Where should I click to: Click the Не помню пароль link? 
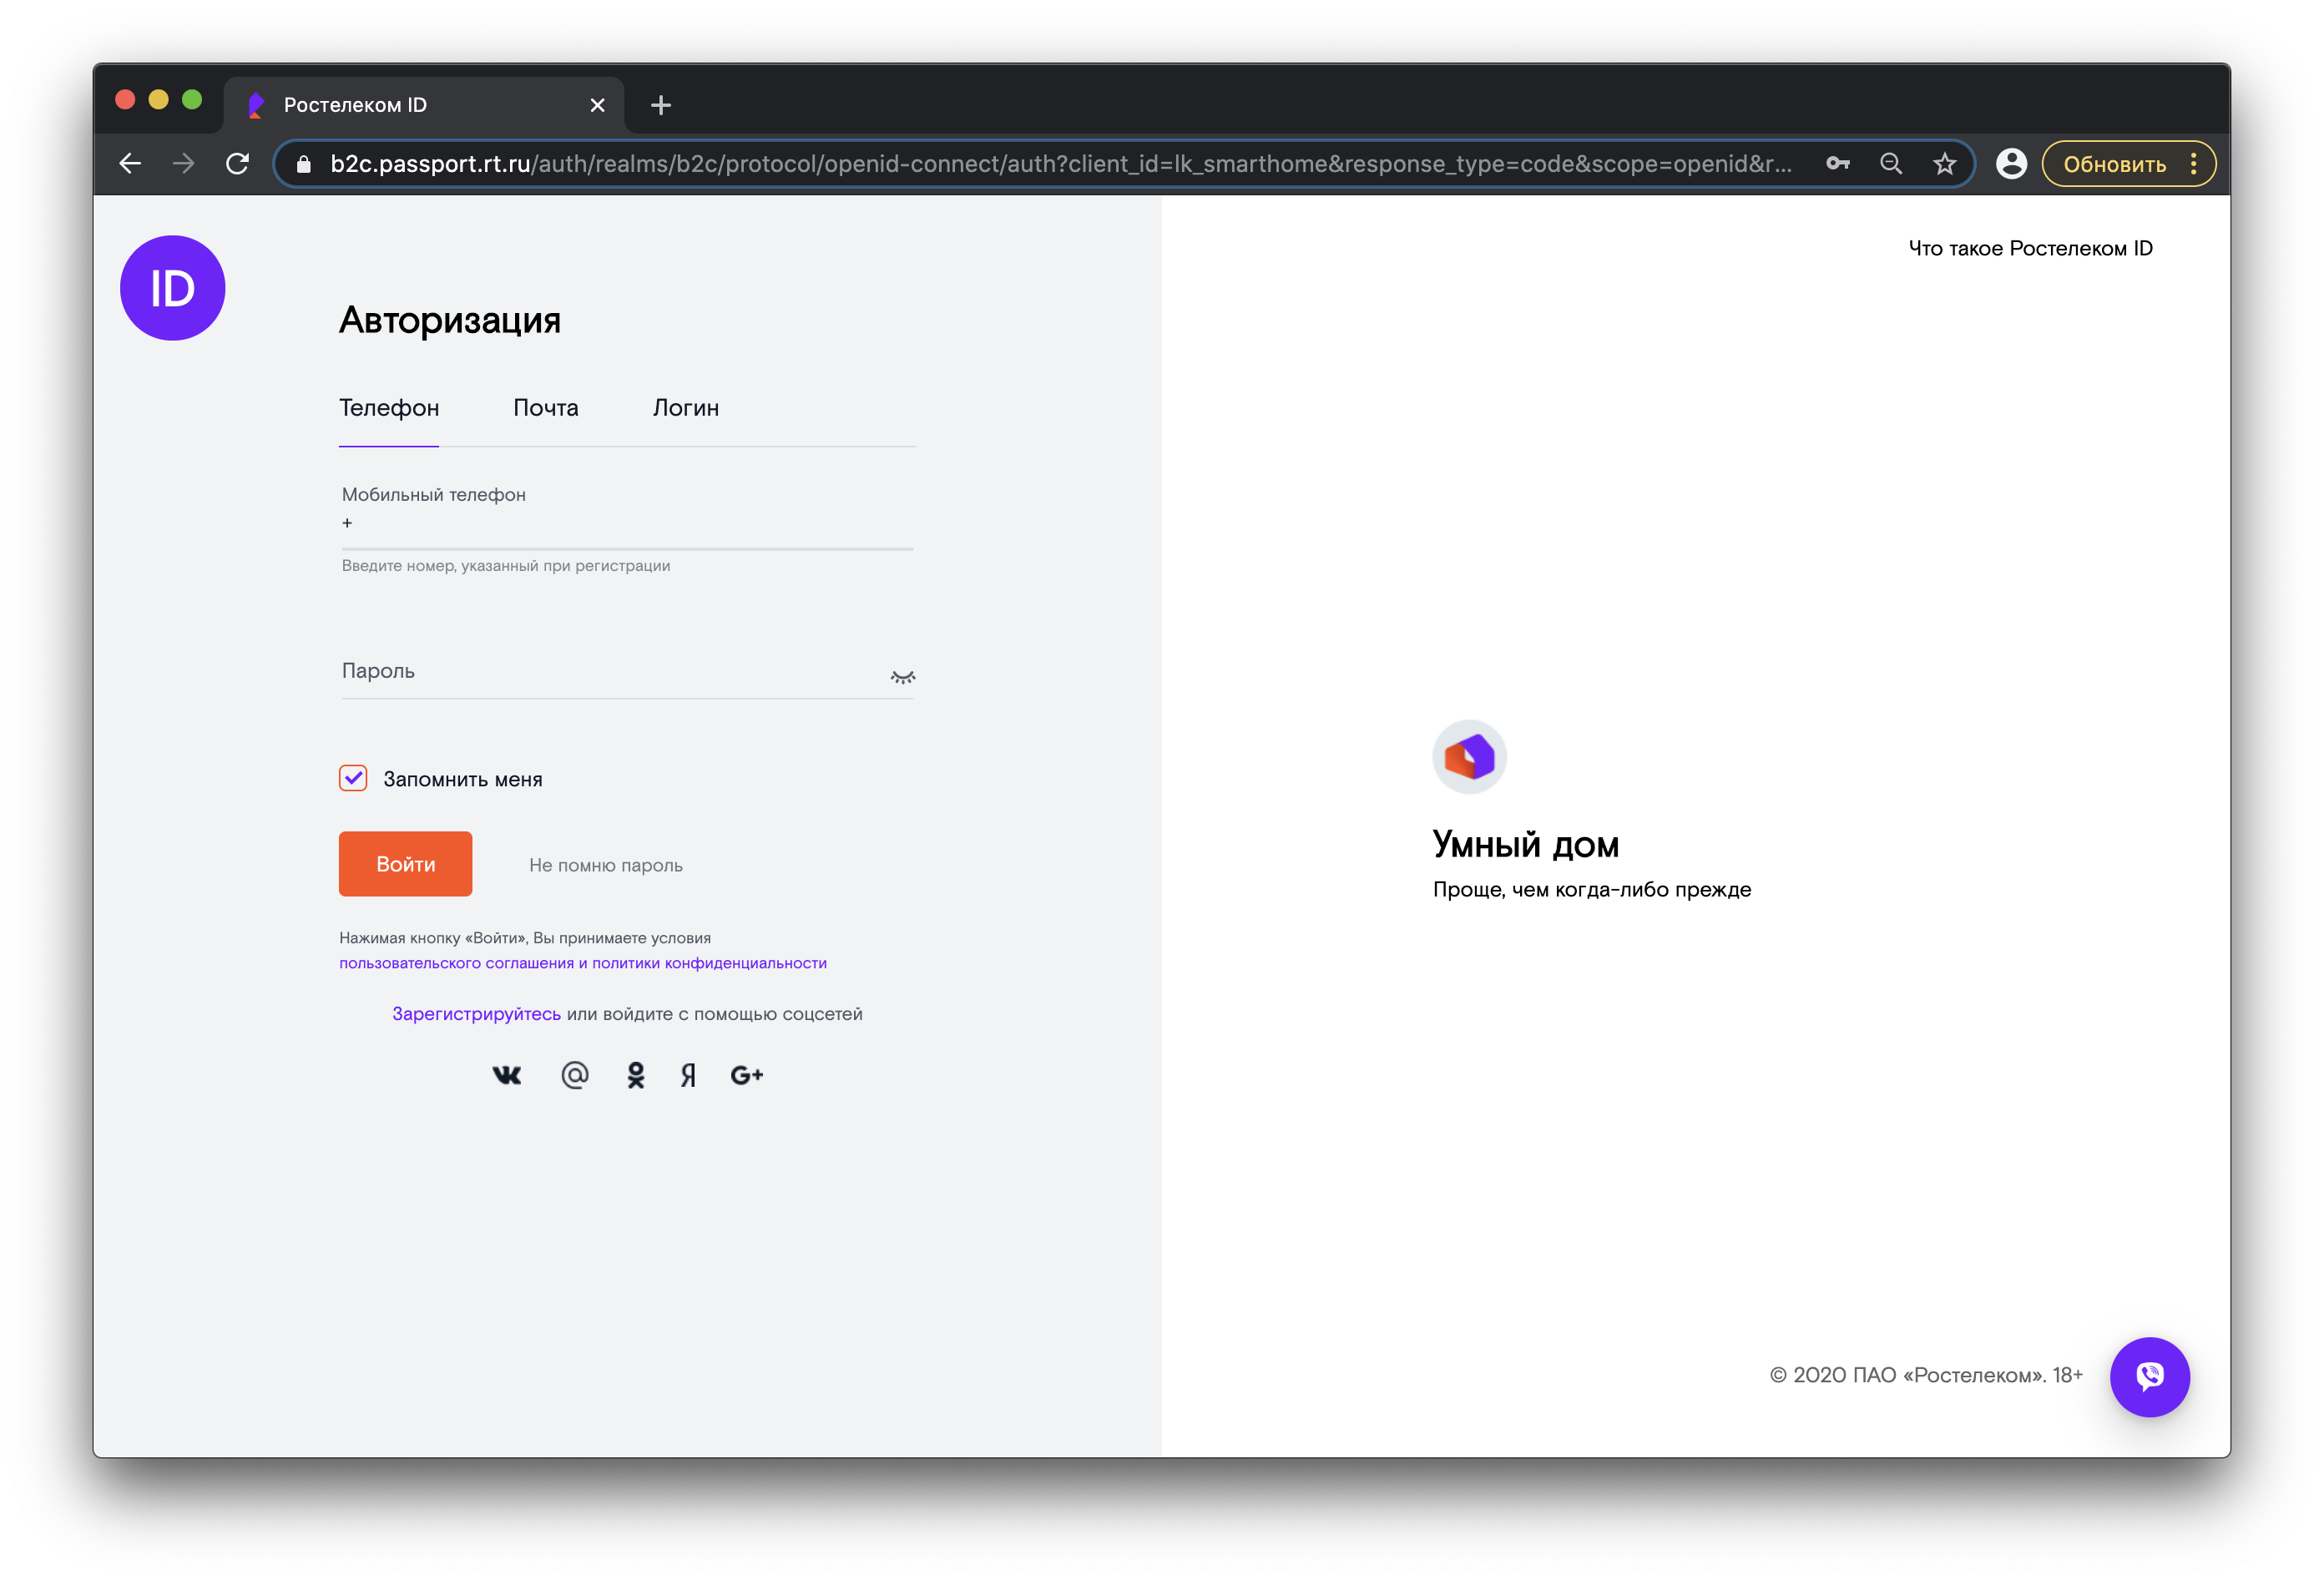[x=606, y=865]
